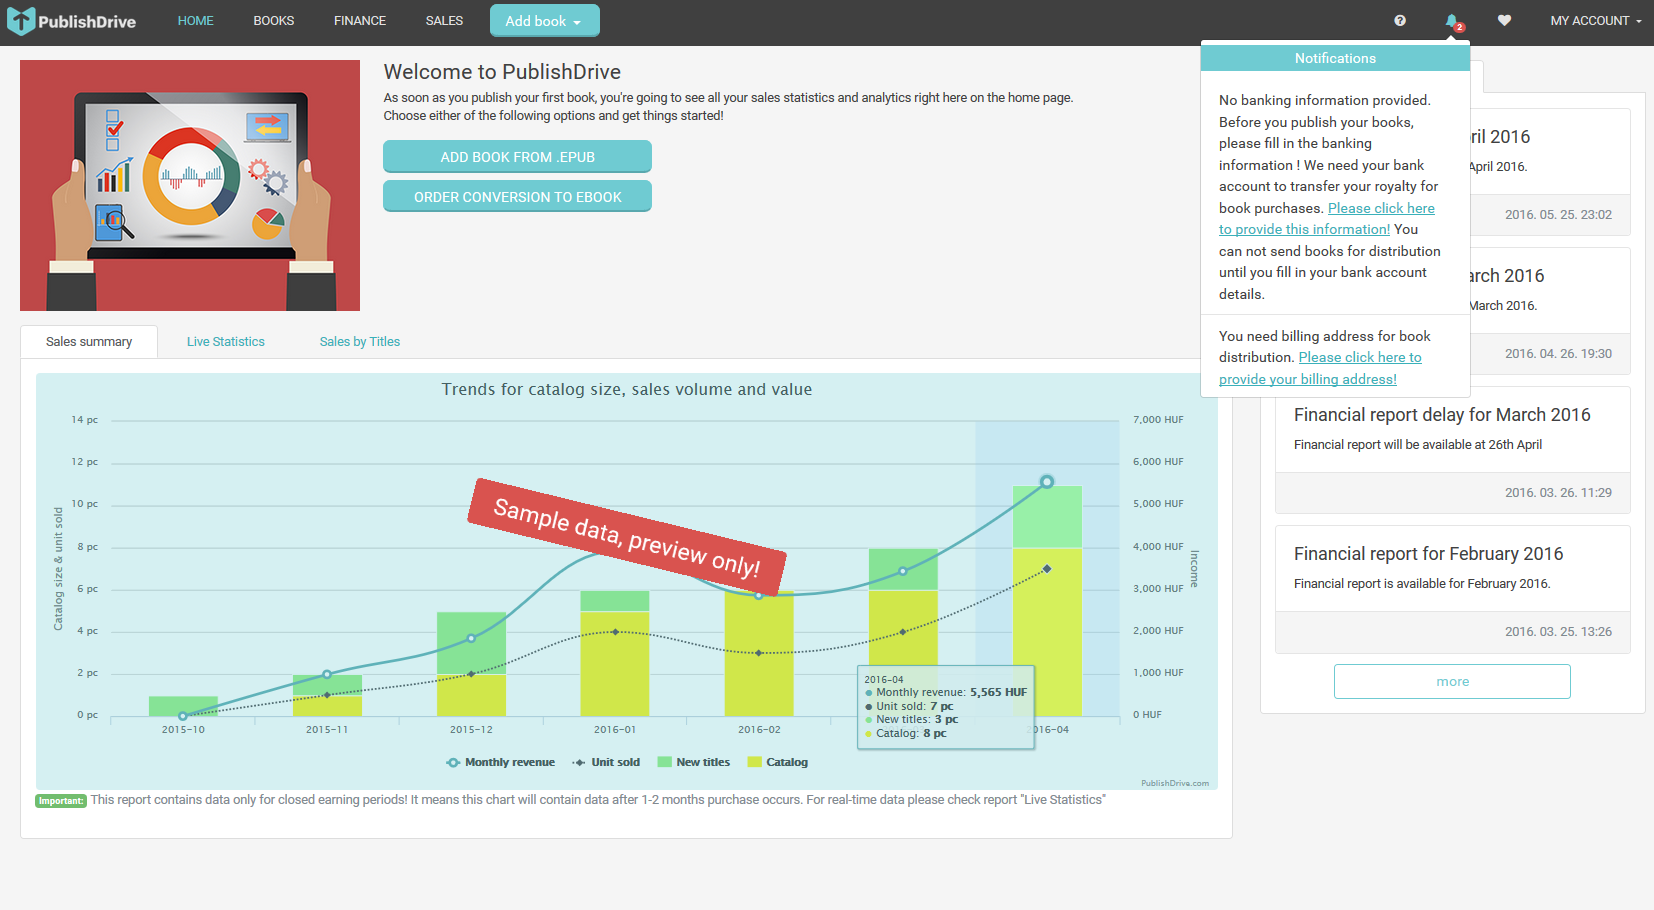Click the banking information link

[x=1327, y=219]
